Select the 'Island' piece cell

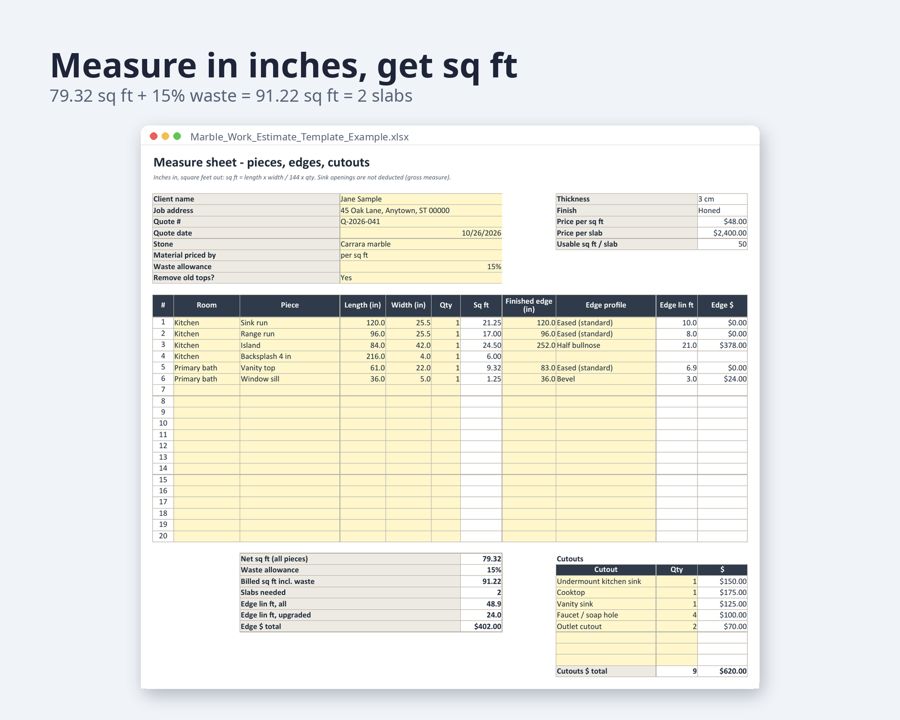pyautogui.click(x=289, y=345)
